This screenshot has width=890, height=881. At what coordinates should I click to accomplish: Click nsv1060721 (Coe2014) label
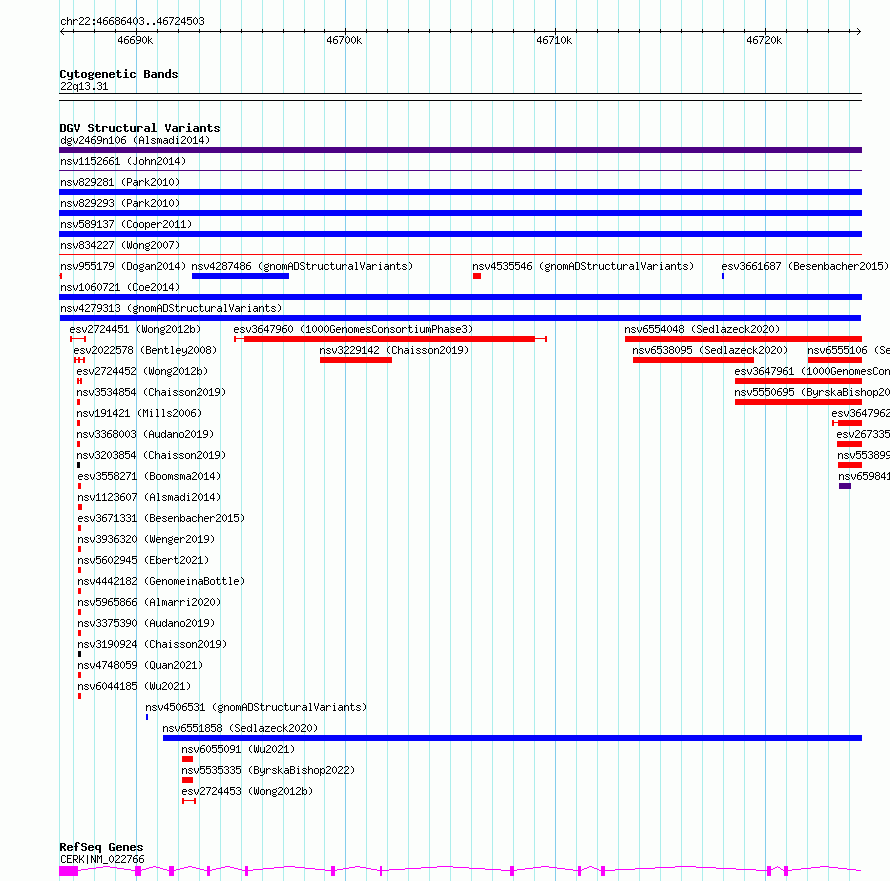point(120,287)
